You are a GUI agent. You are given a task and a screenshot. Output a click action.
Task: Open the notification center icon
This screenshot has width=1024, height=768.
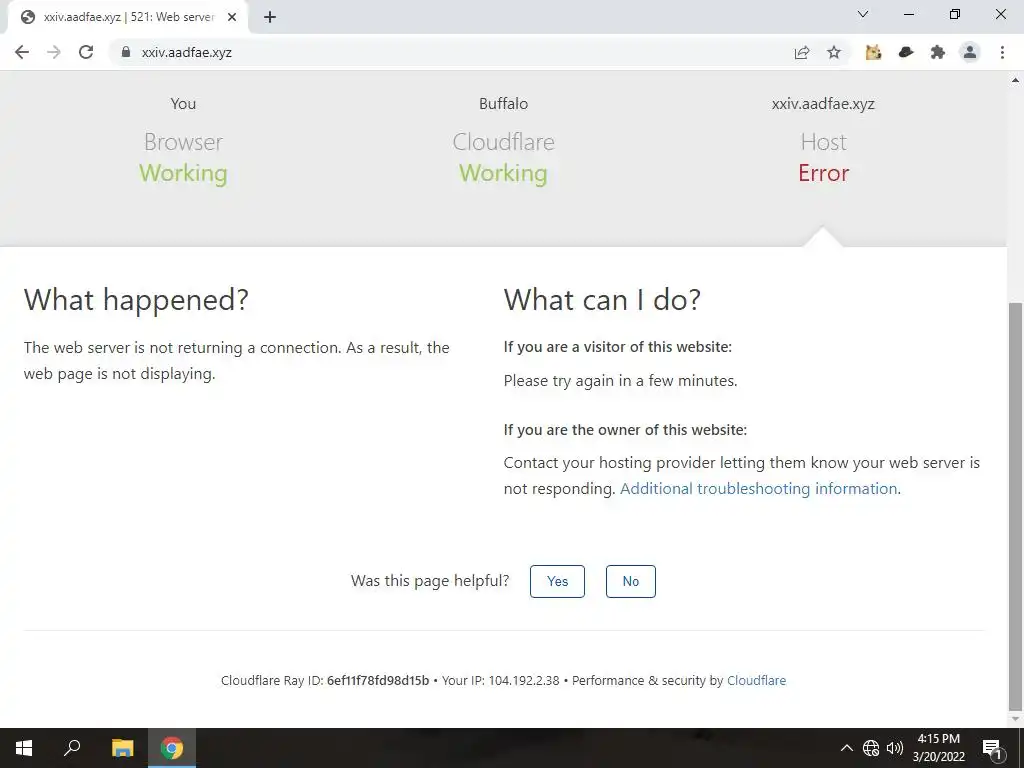(992, 748)
